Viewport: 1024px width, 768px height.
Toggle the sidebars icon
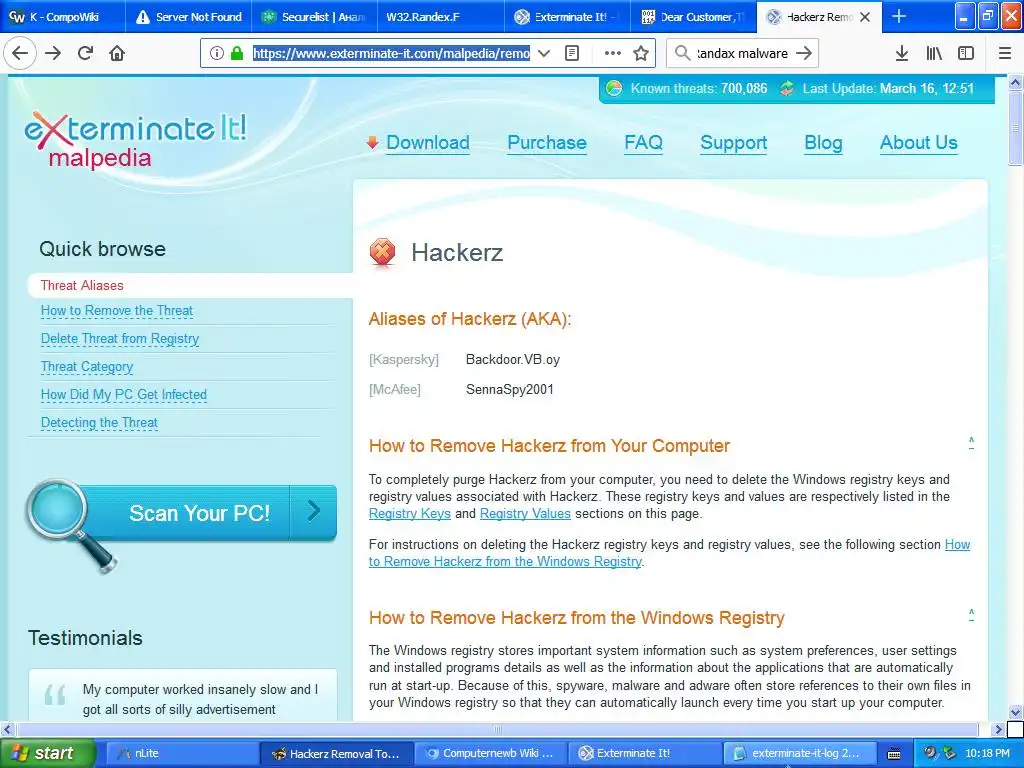pos(966,53)
